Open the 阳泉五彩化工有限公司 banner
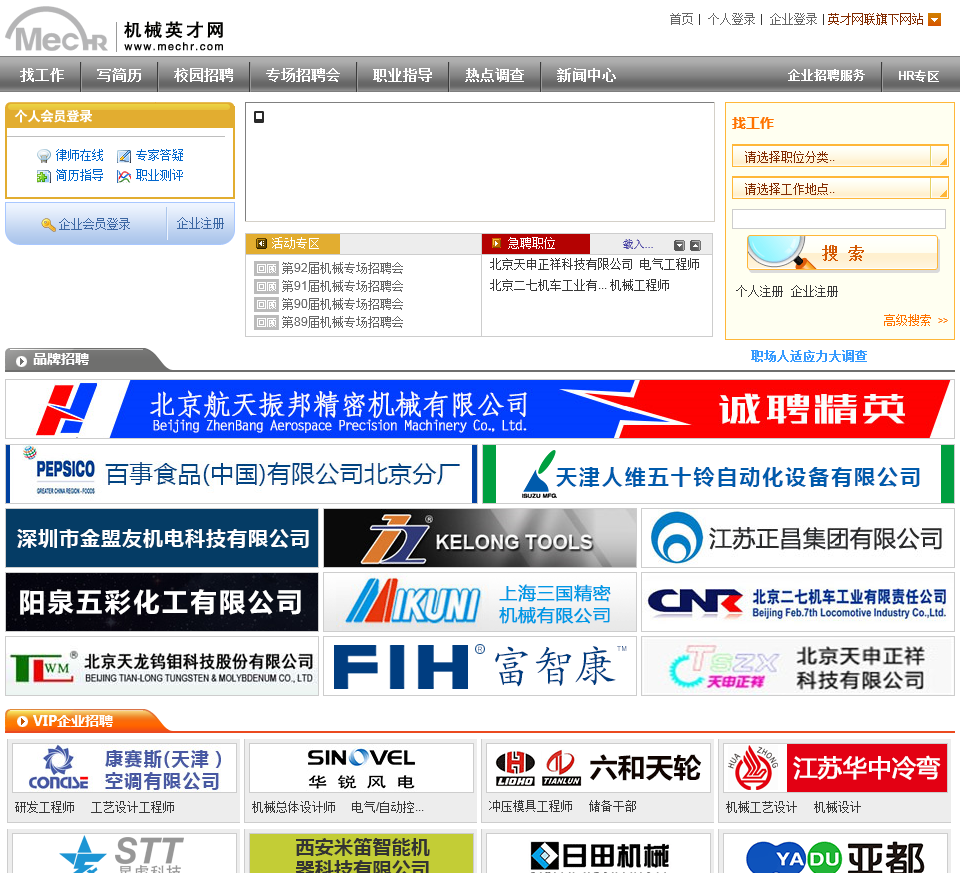This screenshot has height=873, width=960. click(162, 602)
